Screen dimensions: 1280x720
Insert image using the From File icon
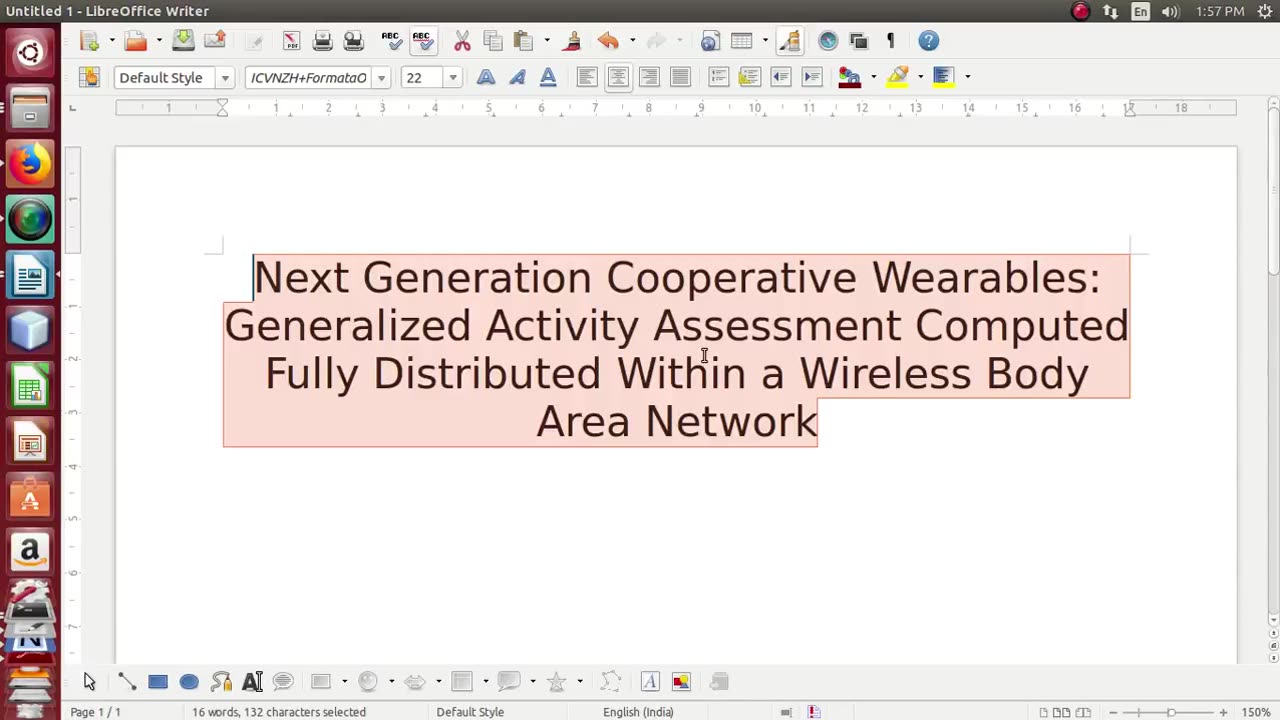click(681, 682)
